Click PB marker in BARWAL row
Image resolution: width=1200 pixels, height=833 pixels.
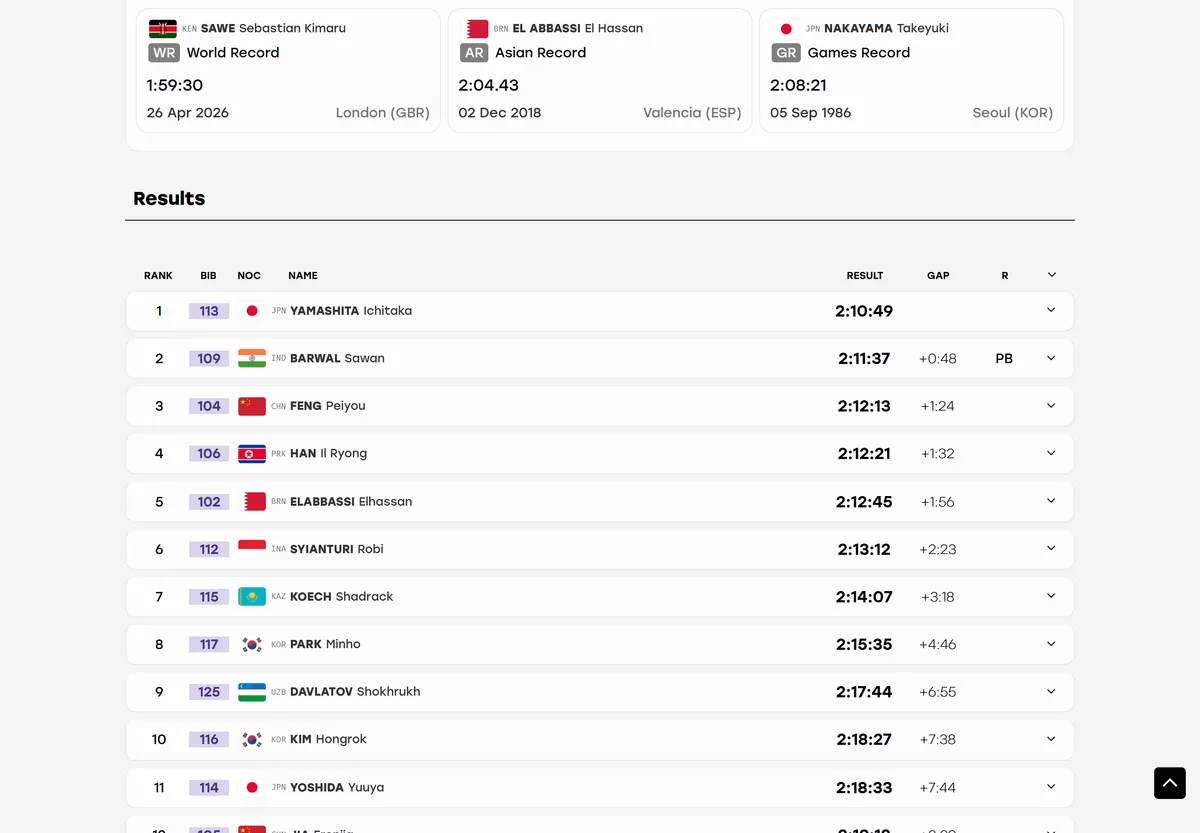point(1004,358)
